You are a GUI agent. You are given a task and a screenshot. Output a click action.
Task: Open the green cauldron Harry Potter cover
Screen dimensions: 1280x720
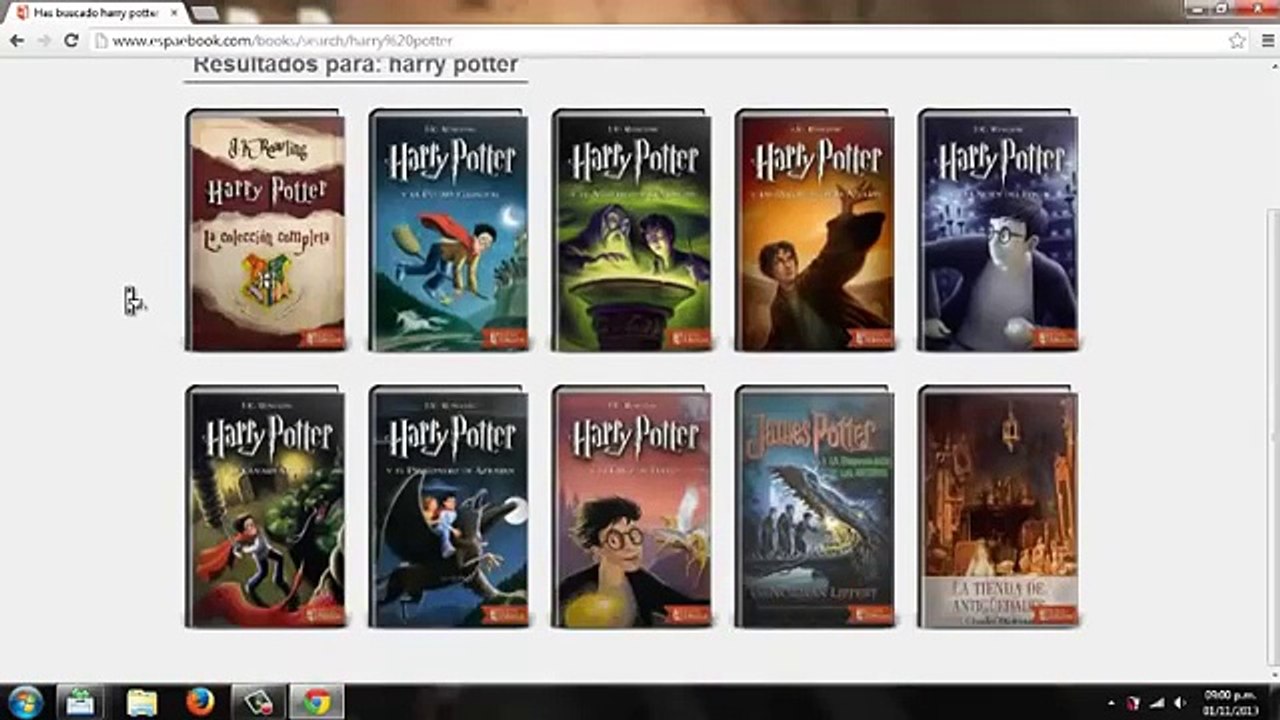point(632,230)
